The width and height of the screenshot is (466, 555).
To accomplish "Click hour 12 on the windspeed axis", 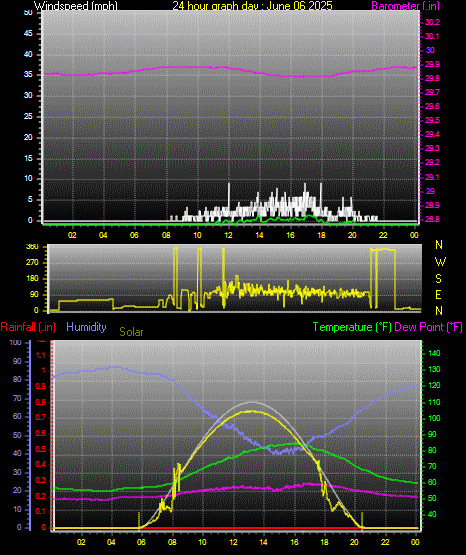I will pos(229,235).
